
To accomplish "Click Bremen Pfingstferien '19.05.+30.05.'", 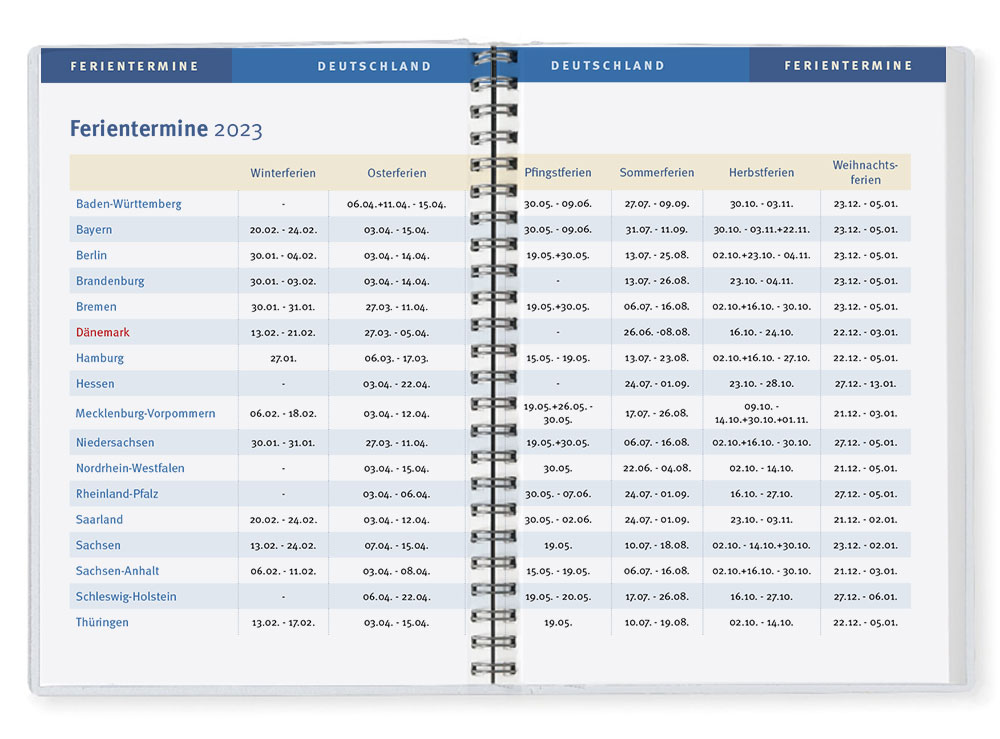I will pyautogui.click(x=557, y=307).
